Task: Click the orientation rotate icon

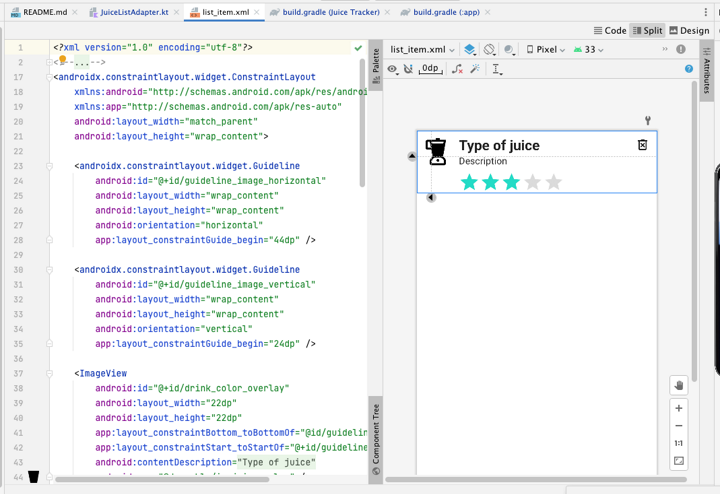Action: [x=489, y=49]
